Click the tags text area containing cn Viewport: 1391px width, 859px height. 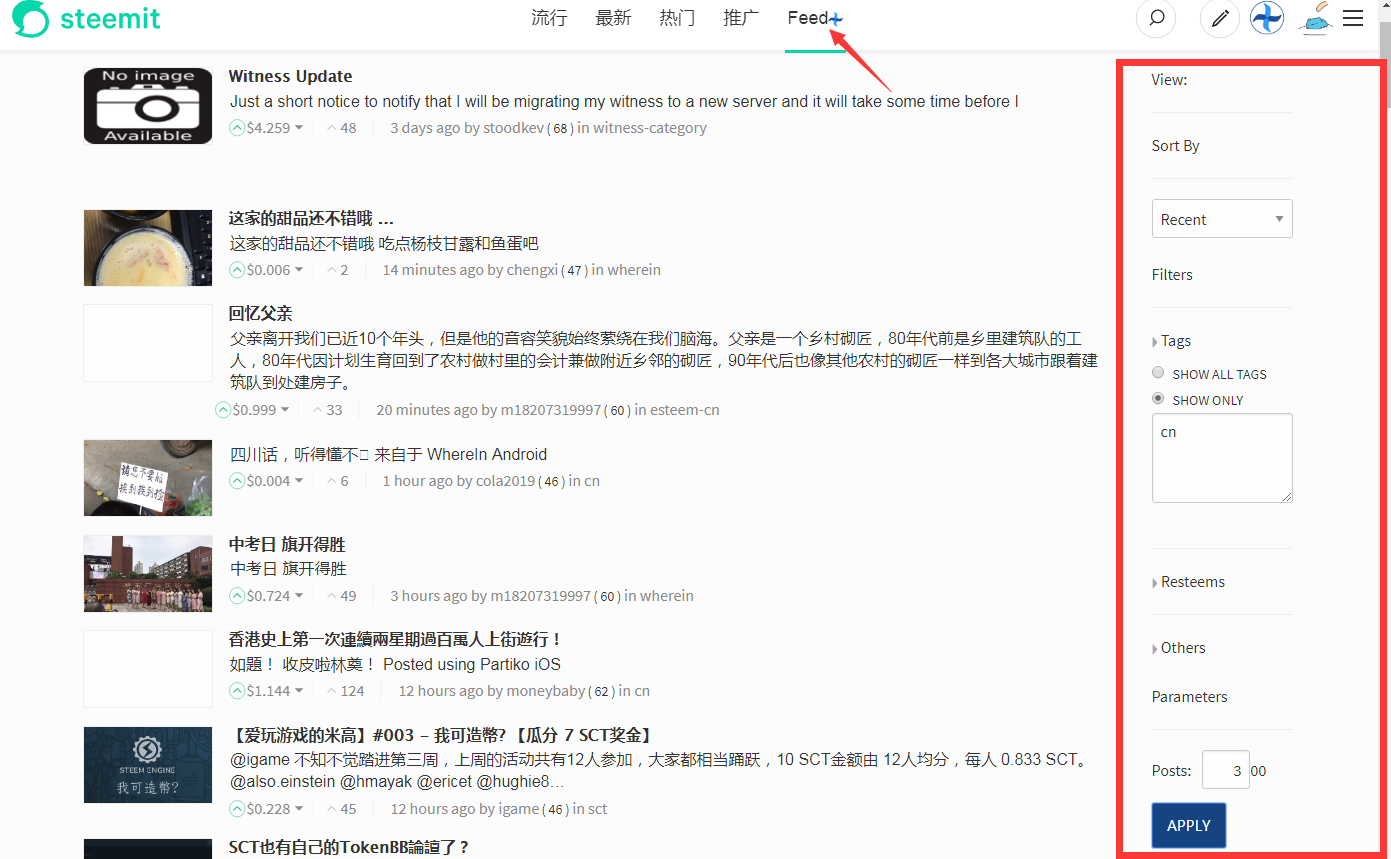pyautogui.click(x=1222, y=458)
